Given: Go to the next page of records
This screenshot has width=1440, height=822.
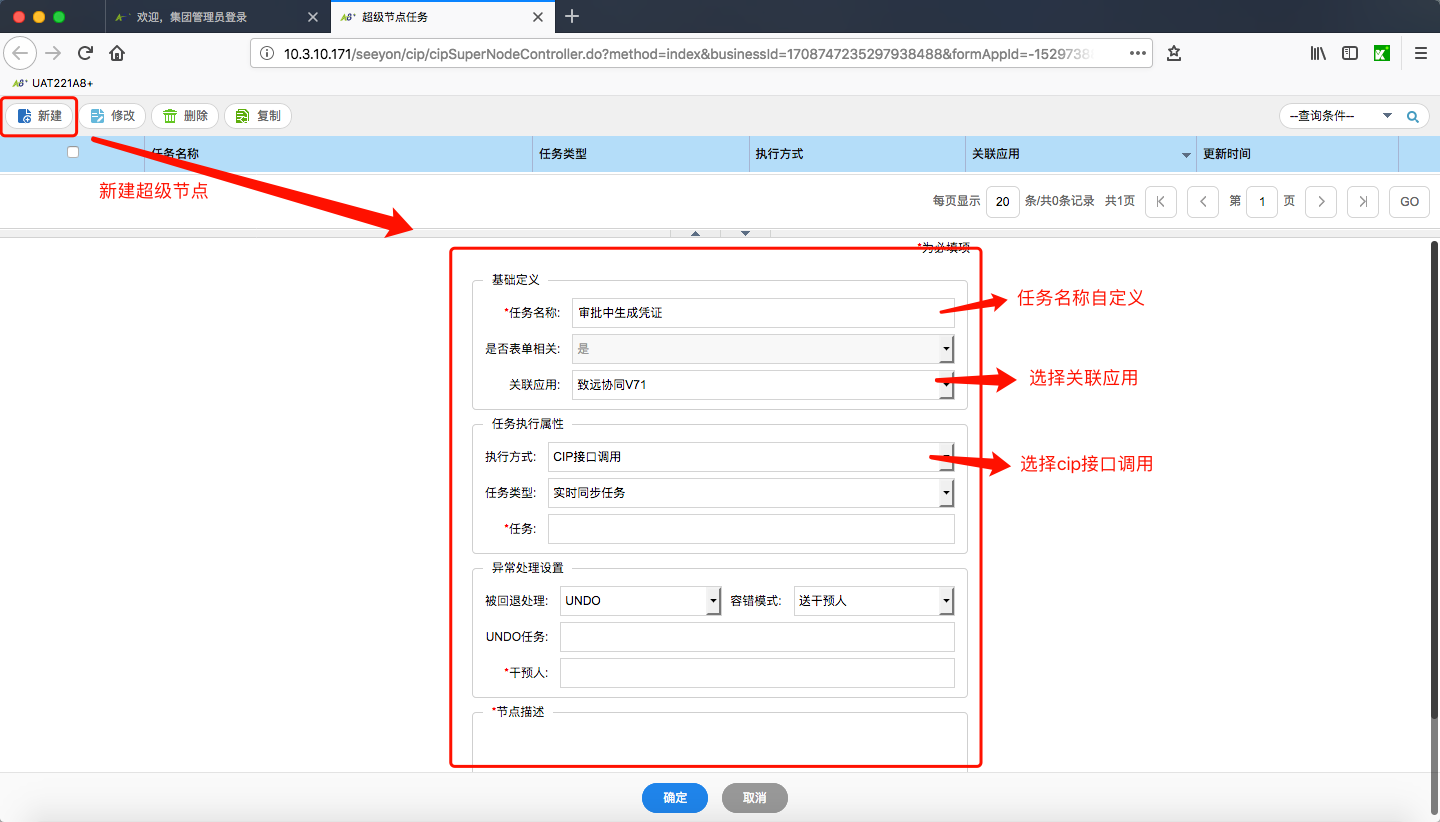Looking at the screenshot, I should (x=1321, y=201).
